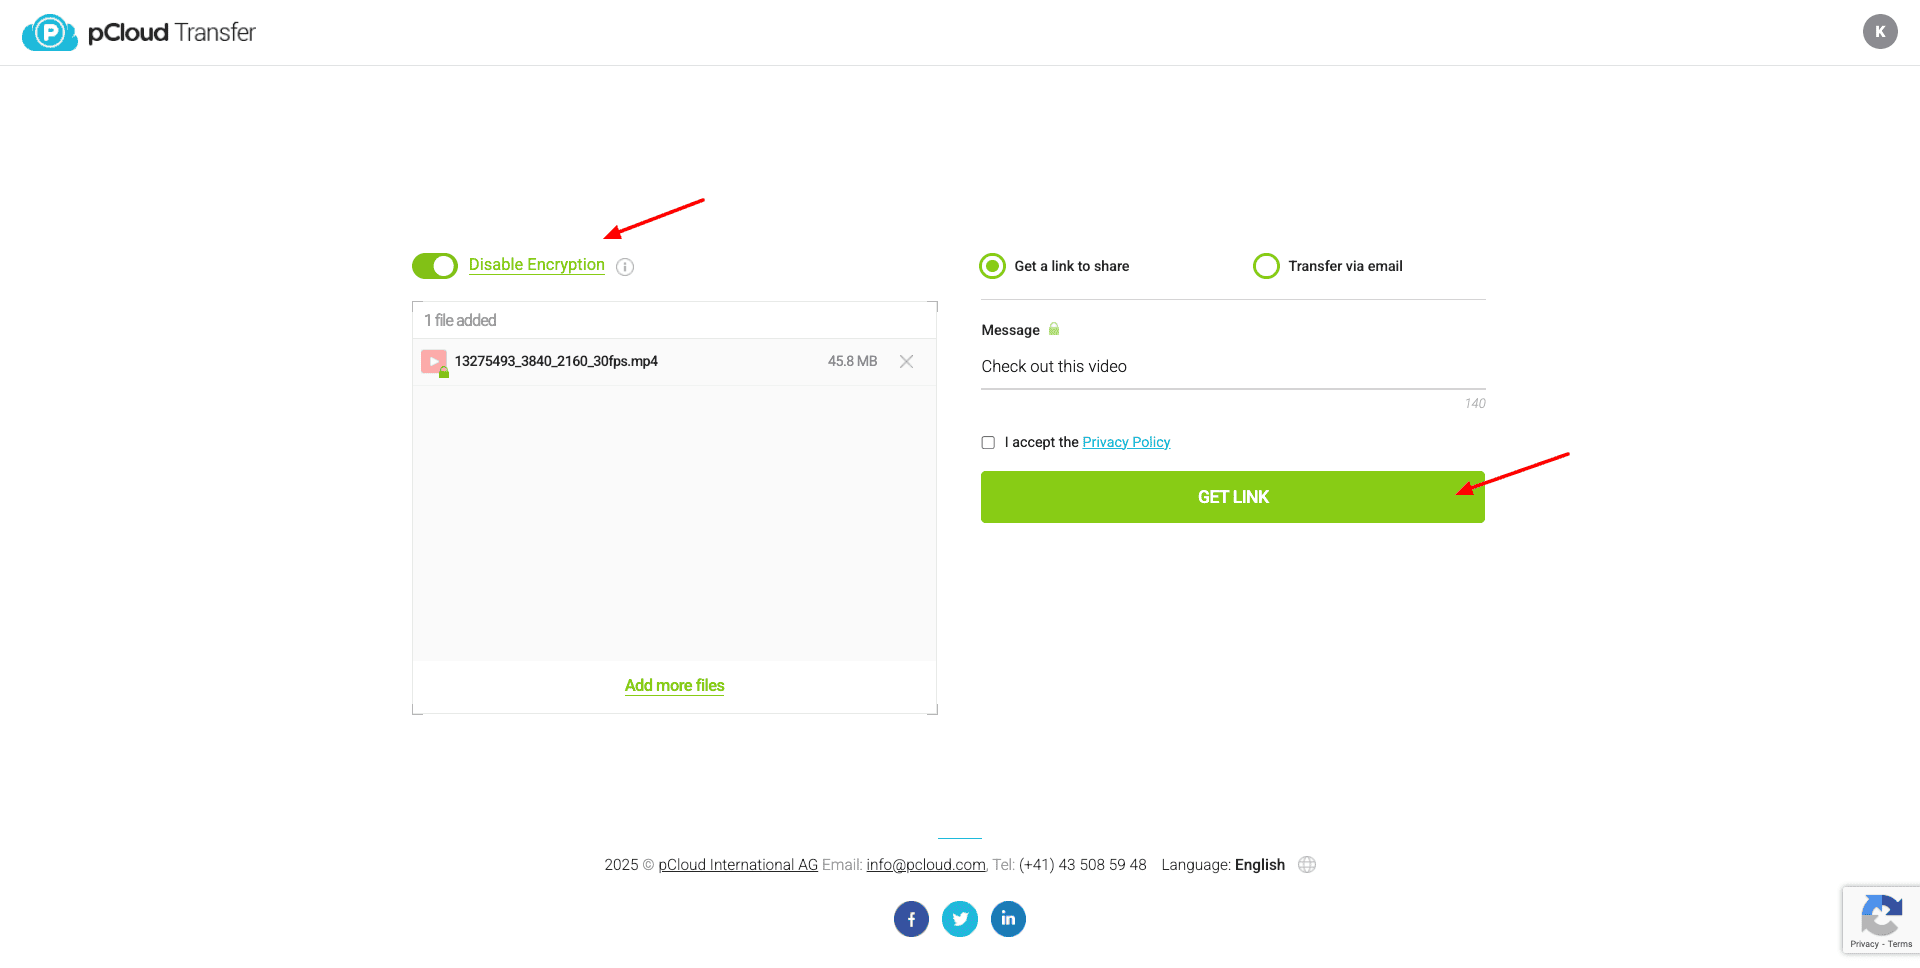
Task: Click the pCloud Transfer logo
Action: point(139,33)
